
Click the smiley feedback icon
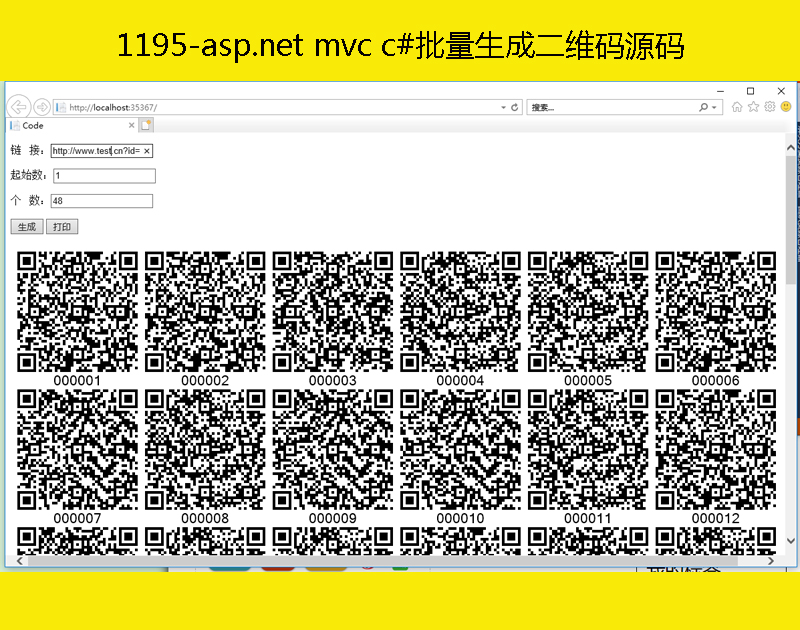click(x=786, y=107)
